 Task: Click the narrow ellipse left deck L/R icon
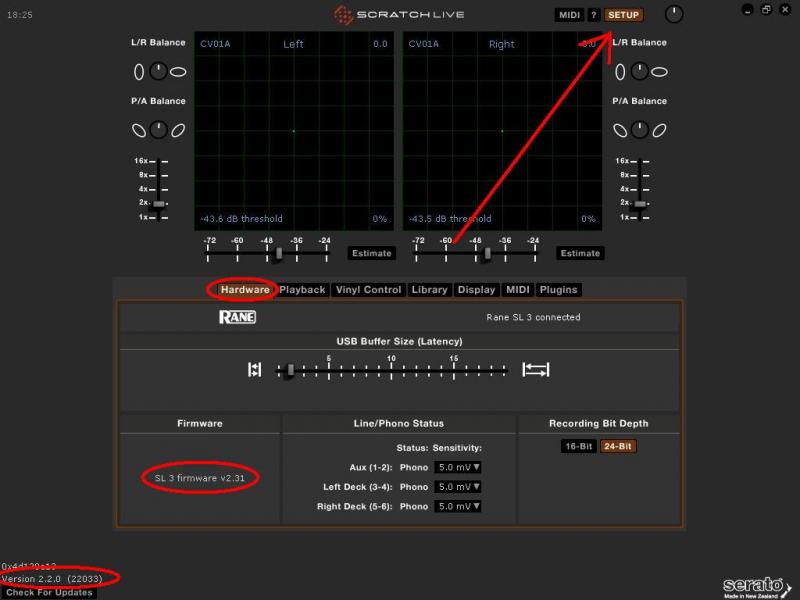139,72
